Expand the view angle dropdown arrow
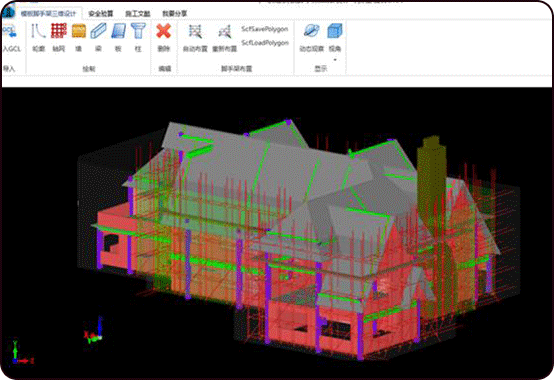This screenshot has width=554, height=380. [335, 60]
